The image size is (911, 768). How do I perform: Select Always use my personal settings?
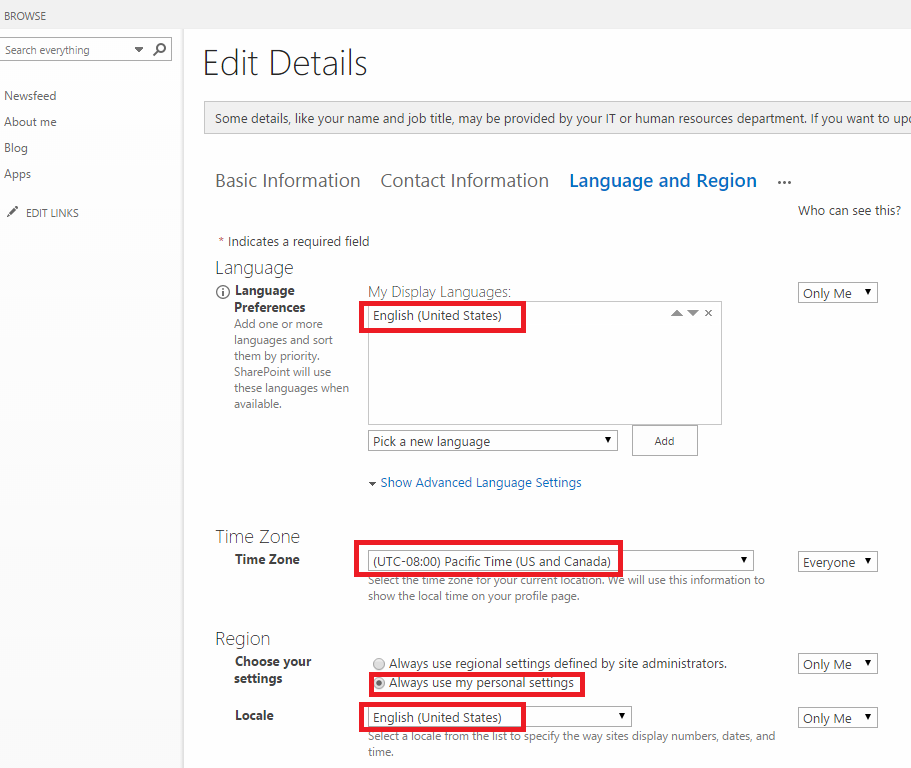[x=379, y=683]
